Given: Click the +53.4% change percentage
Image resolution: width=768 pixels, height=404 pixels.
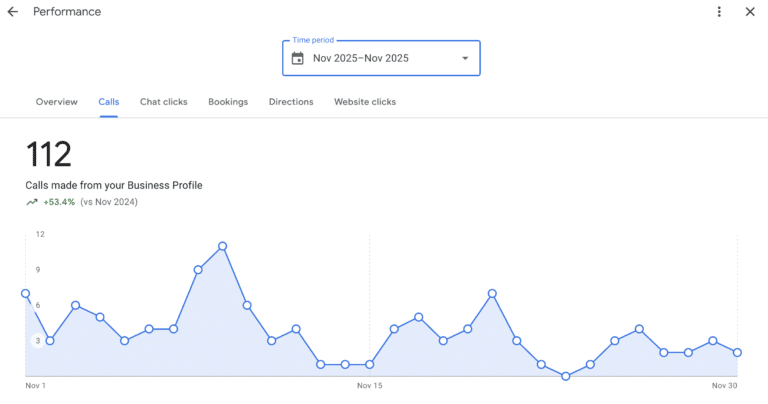Looking at the screenshot, I should pos(59,202).
